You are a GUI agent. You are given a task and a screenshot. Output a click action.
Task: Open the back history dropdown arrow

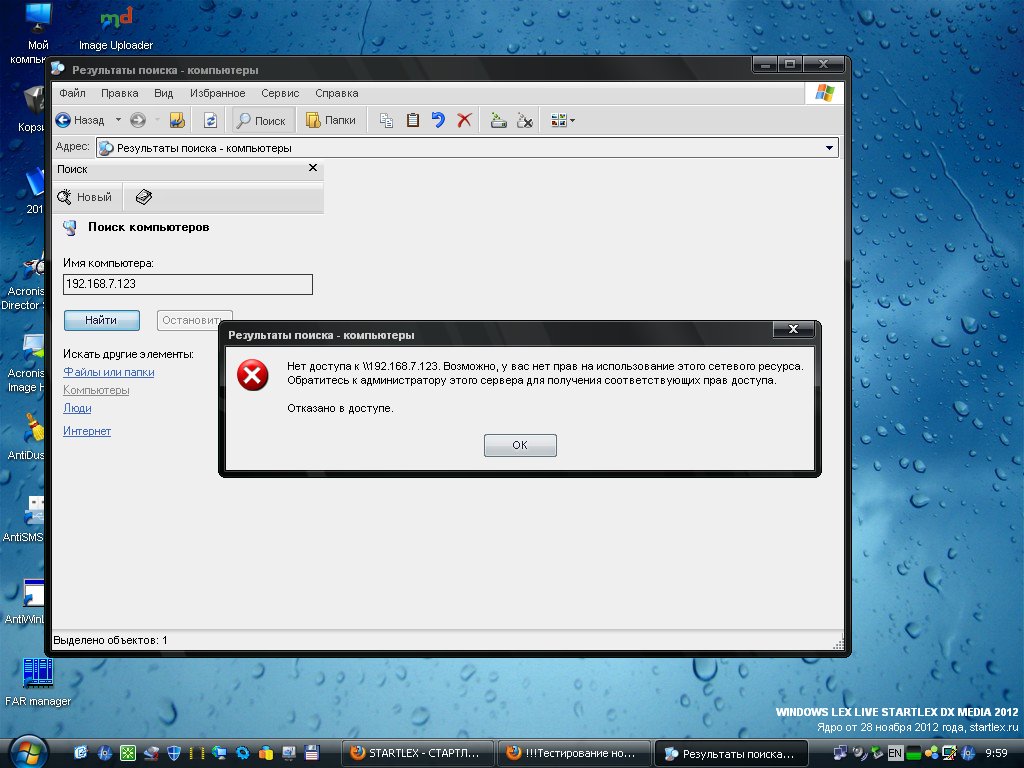(x=118, y=120)
